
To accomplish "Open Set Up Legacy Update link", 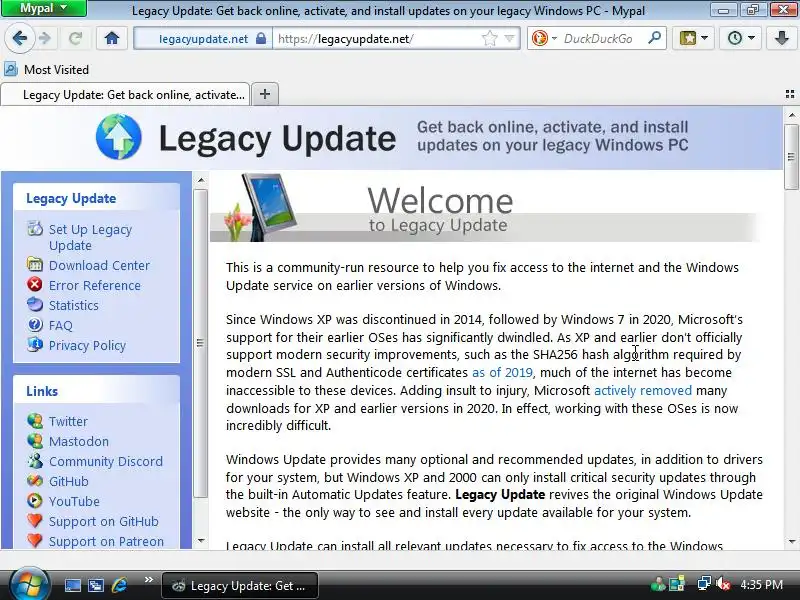I will tap(90, 237).
